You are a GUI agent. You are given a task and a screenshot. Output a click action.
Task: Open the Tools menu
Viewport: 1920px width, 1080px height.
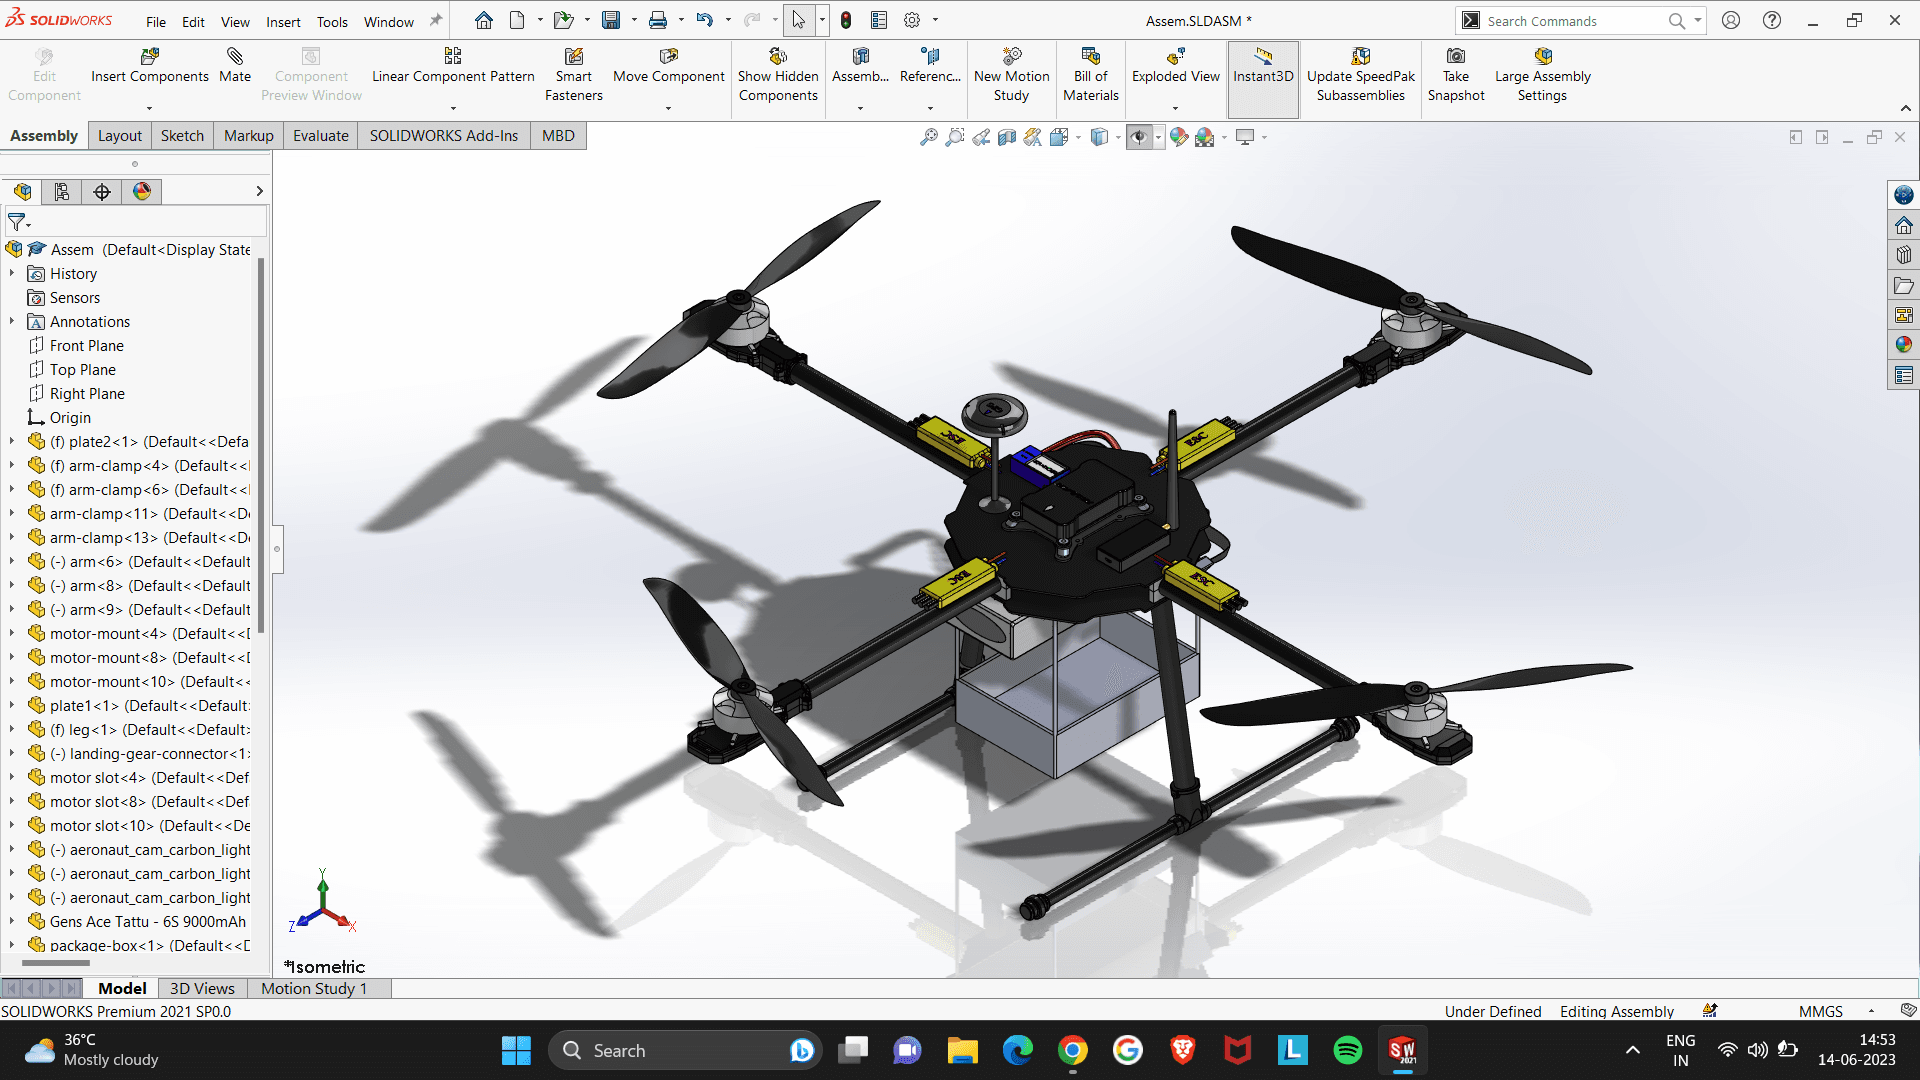click(332, 21)
